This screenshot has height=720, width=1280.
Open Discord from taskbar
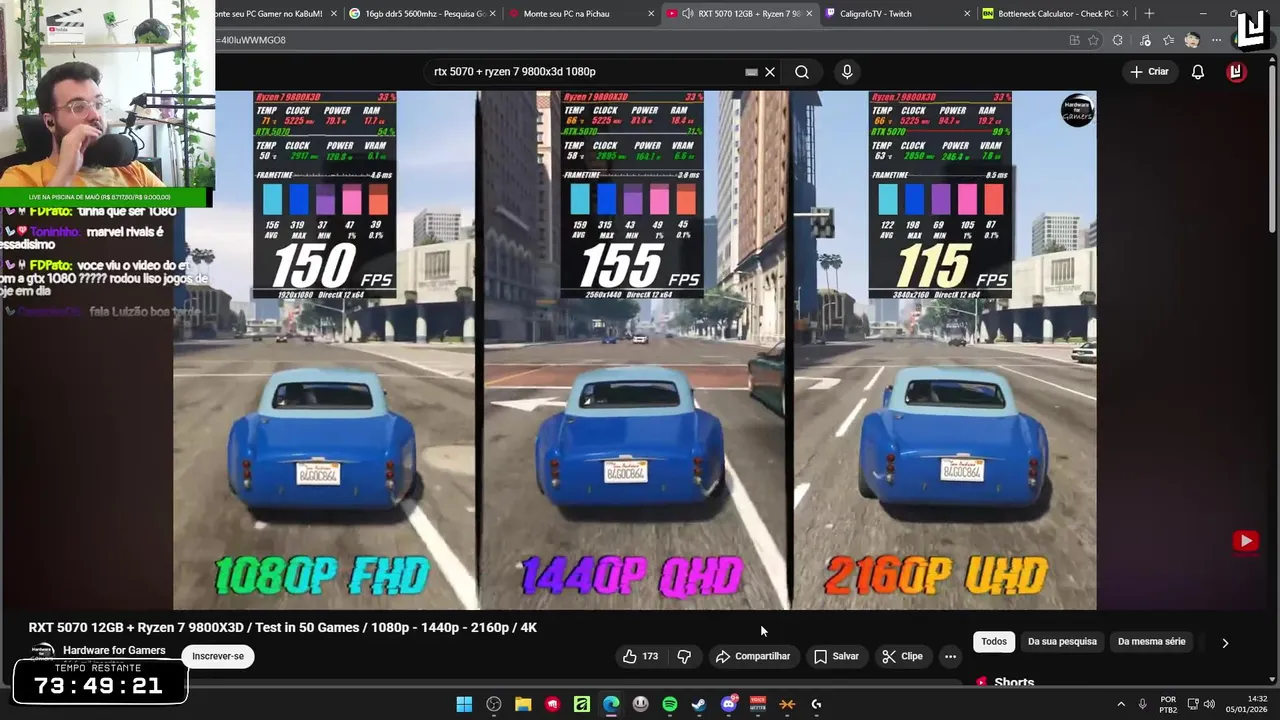pos(729,704)
